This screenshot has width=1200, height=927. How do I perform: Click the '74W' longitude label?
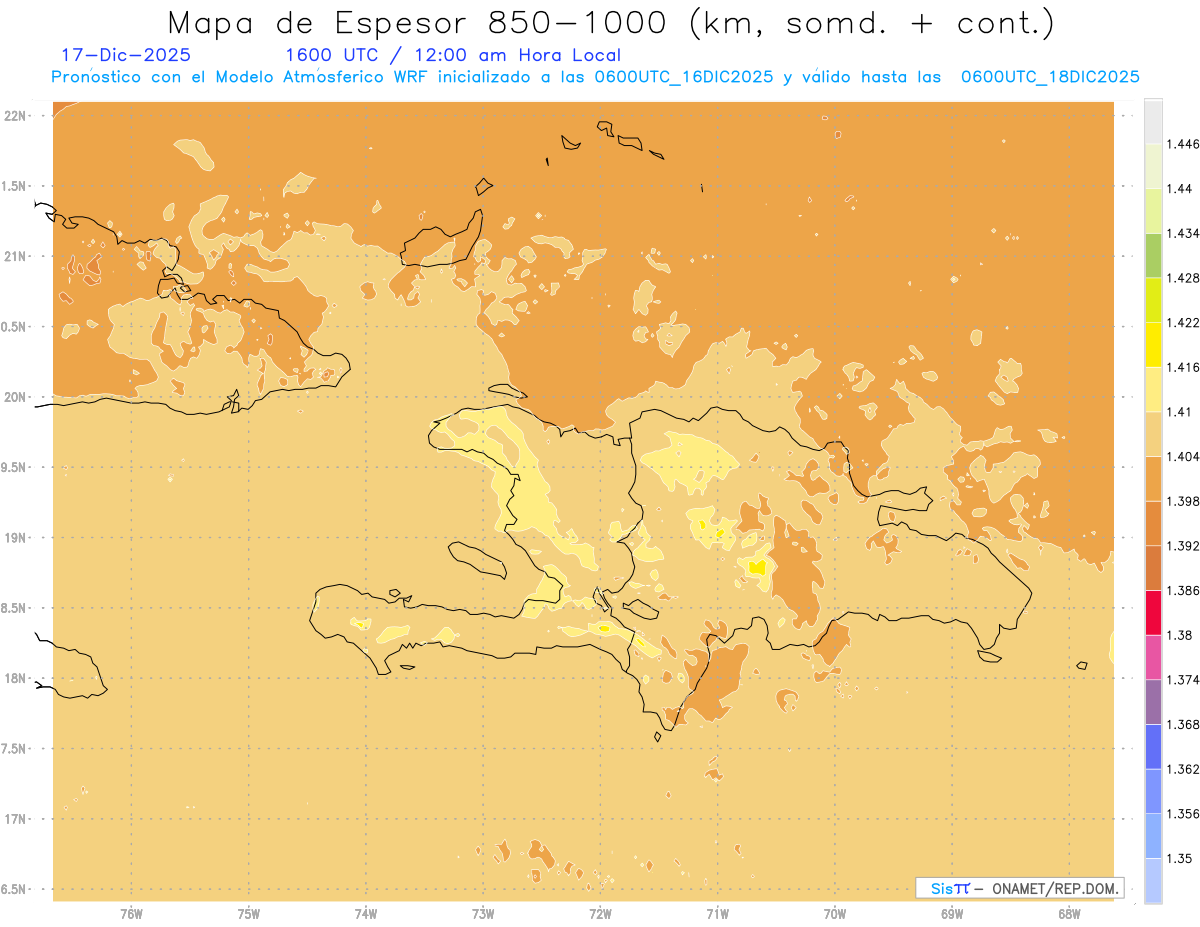click(366, 914)
